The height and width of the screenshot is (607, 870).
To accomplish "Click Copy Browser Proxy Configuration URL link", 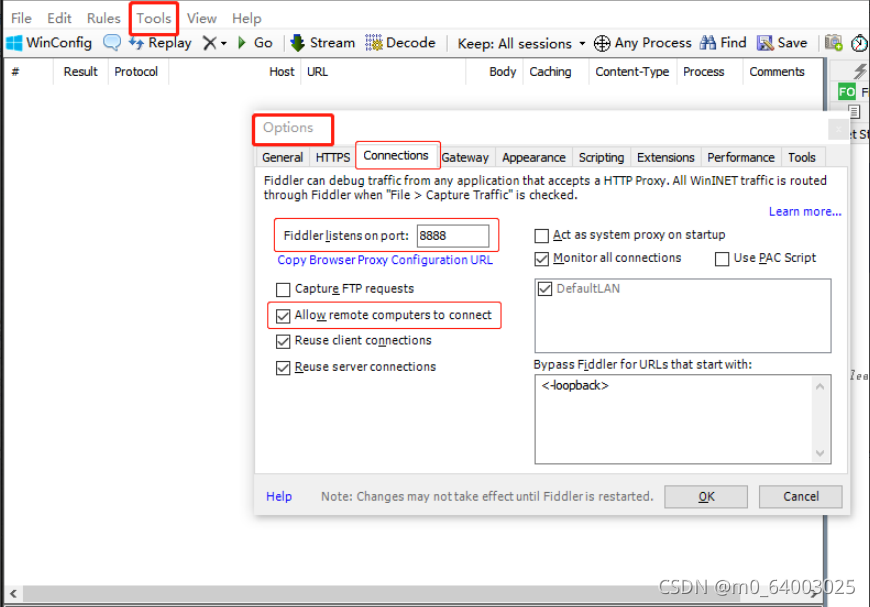I will click(385, 260).
